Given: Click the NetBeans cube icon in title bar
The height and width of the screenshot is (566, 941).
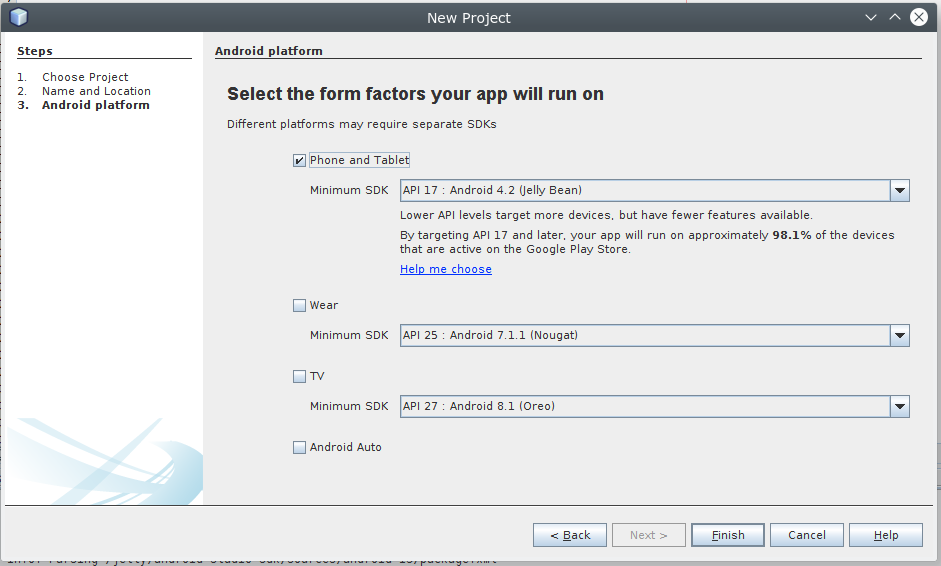Looking at the screenshot, I should 19,17.
